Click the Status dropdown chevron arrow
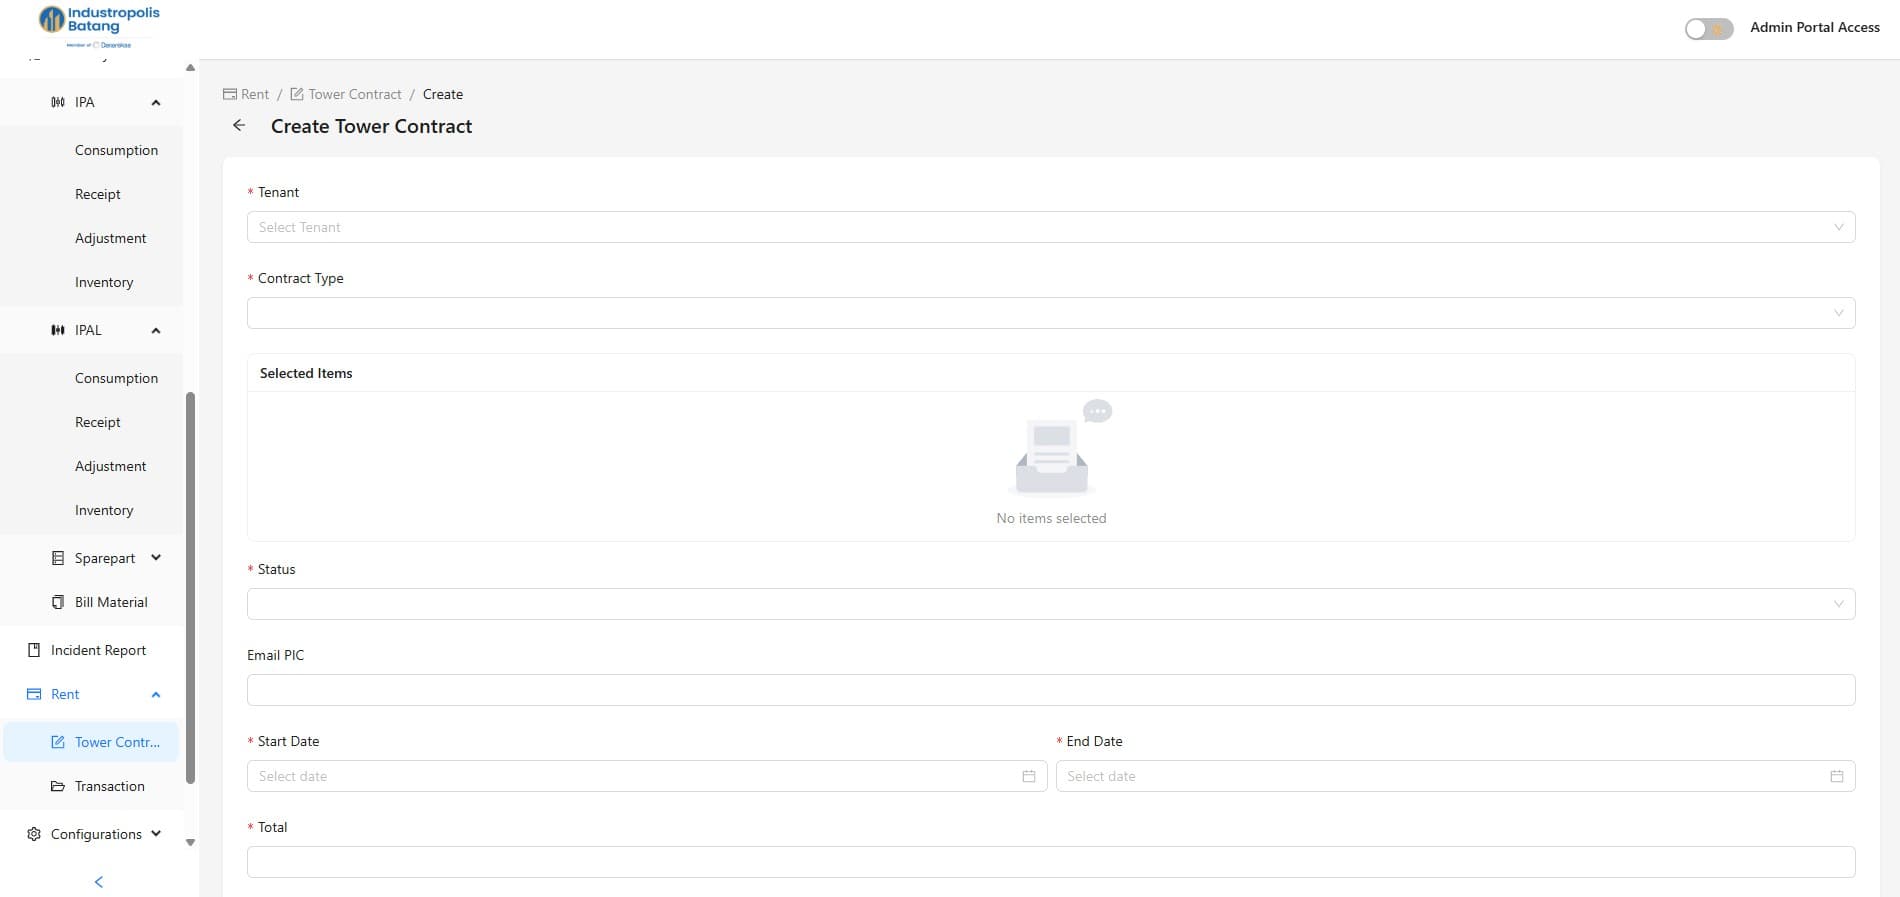Viewport: 1900px width, 897px height. point(1838,604)
